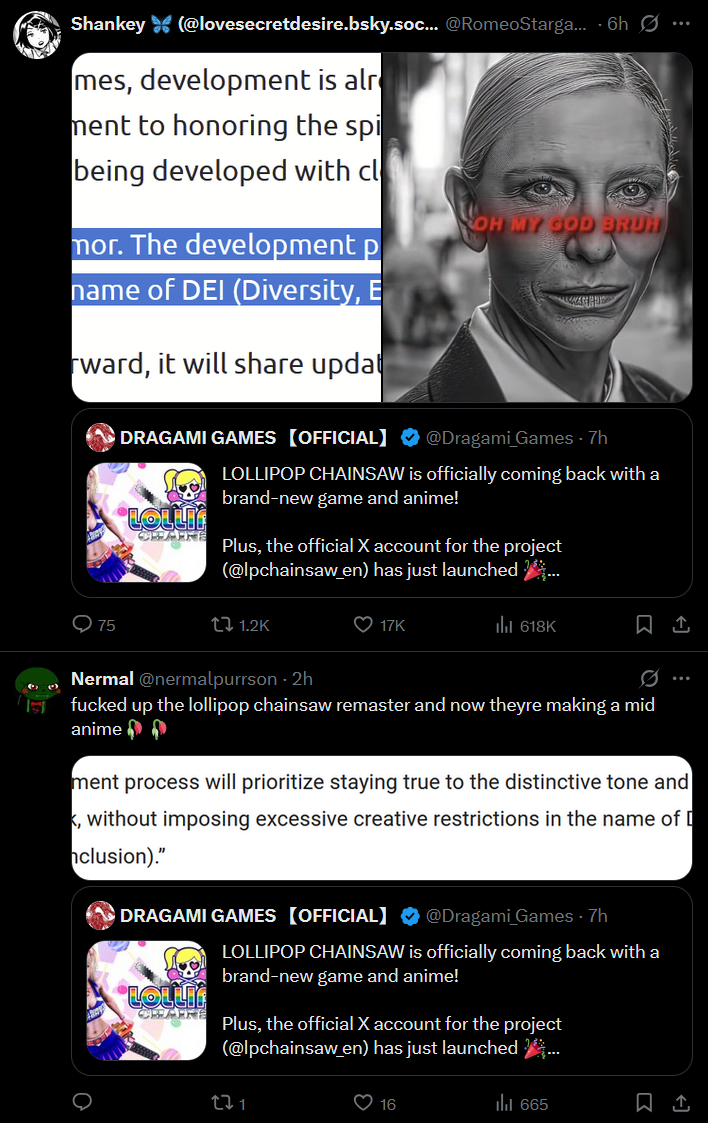Bookmark Shankey's post
Screen dimensions: 708x1123
click(644, 625)
